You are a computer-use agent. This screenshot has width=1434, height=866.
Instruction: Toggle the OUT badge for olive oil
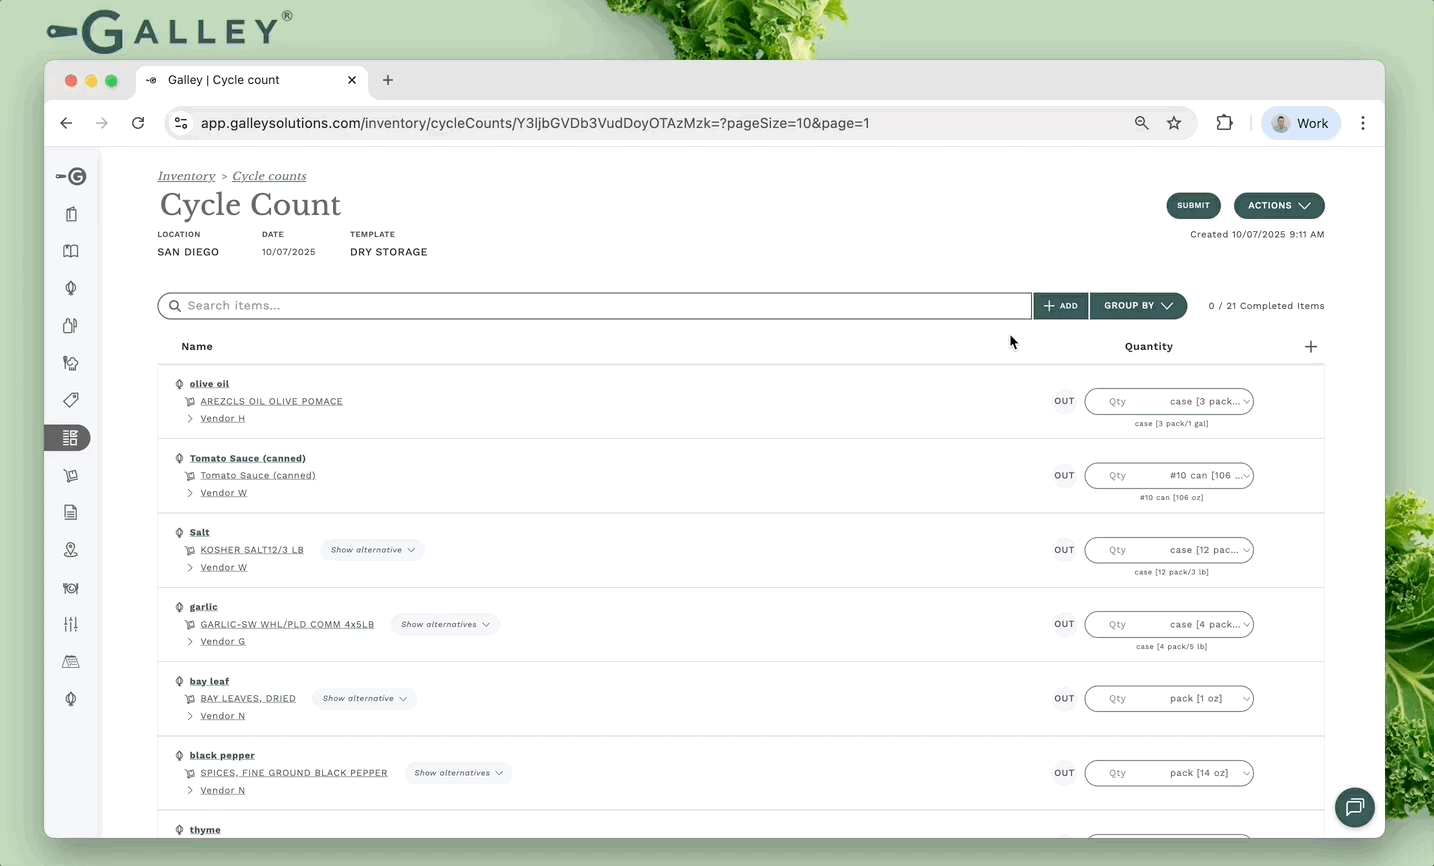1064,401
